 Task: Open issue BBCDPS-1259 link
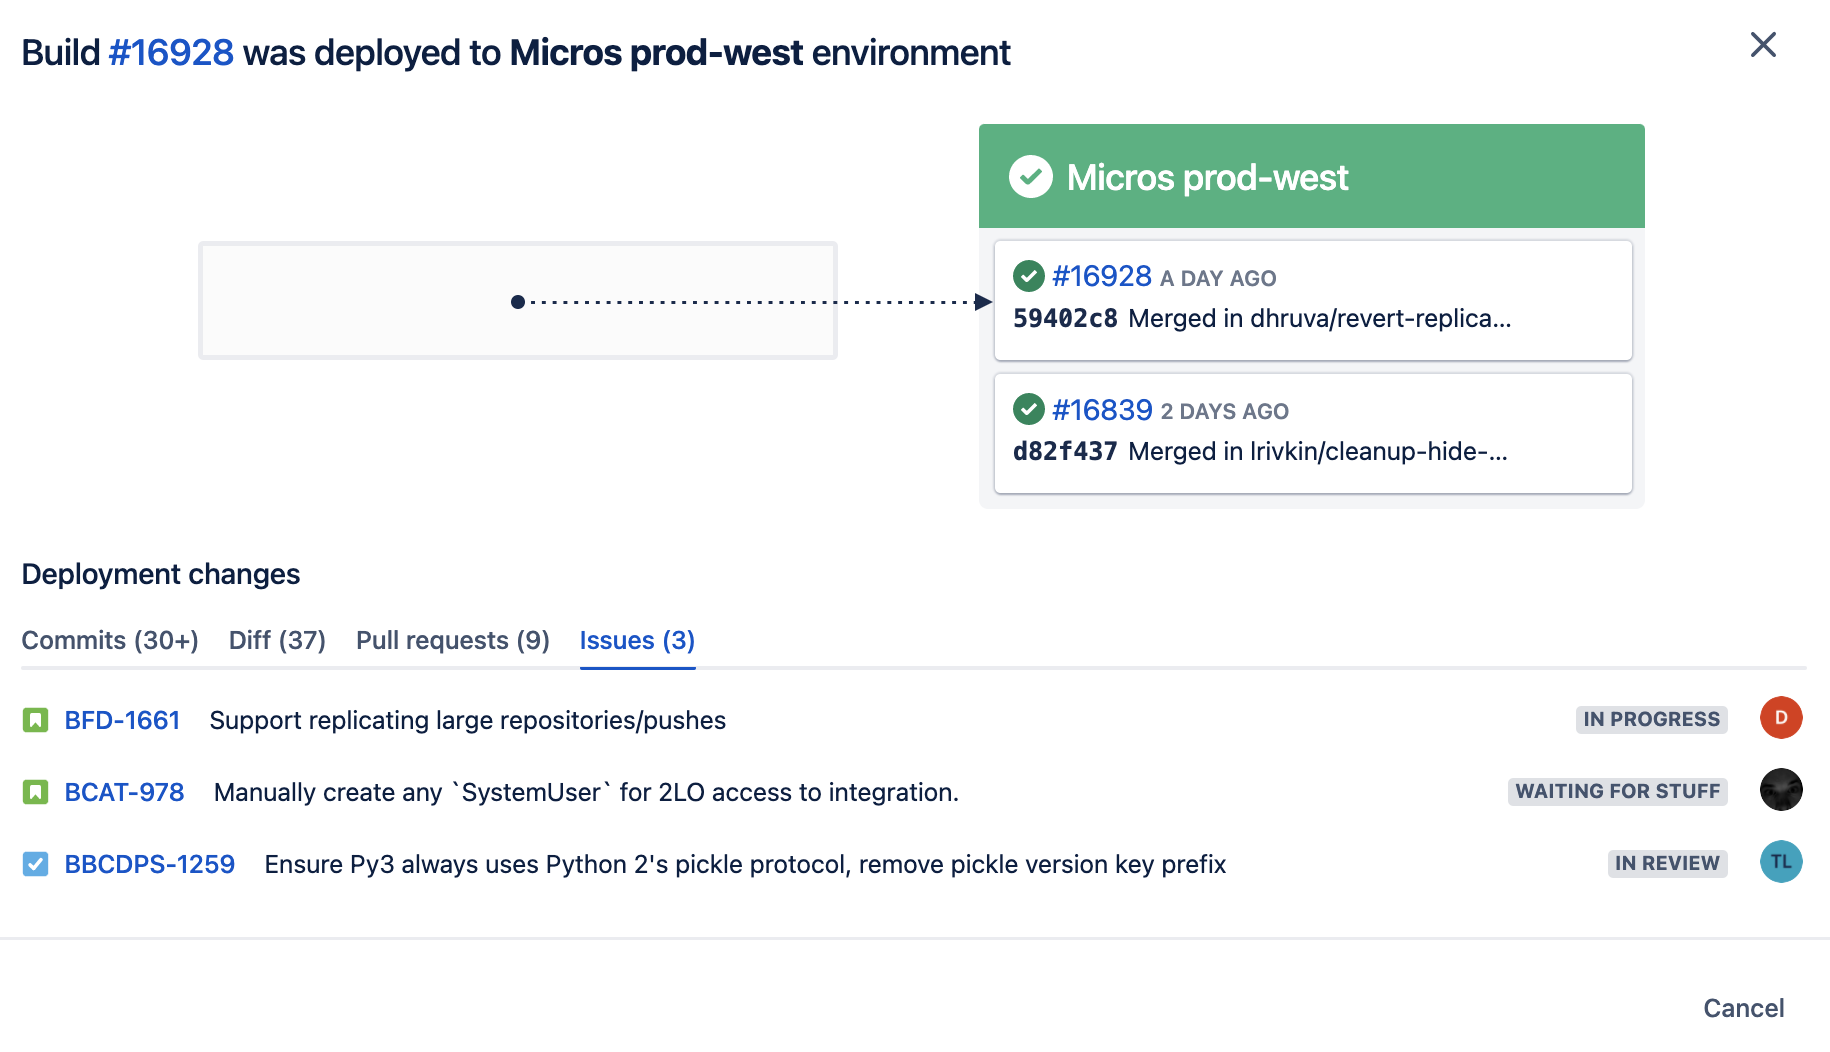(150, 864)
